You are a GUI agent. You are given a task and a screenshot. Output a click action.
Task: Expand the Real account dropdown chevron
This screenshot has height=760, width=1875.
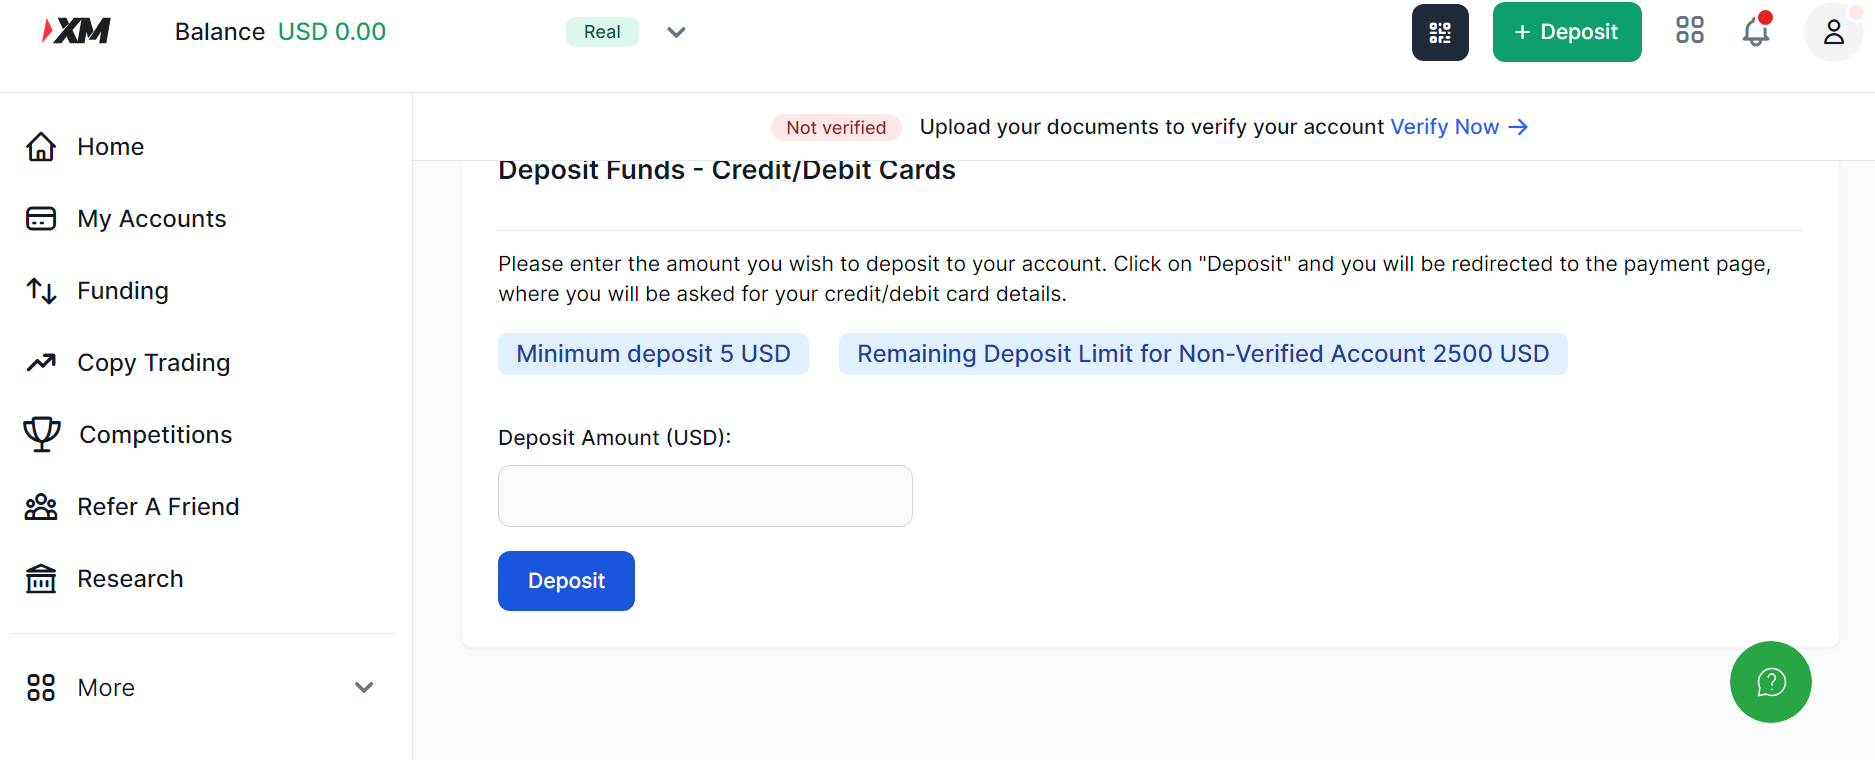point(676,32)
